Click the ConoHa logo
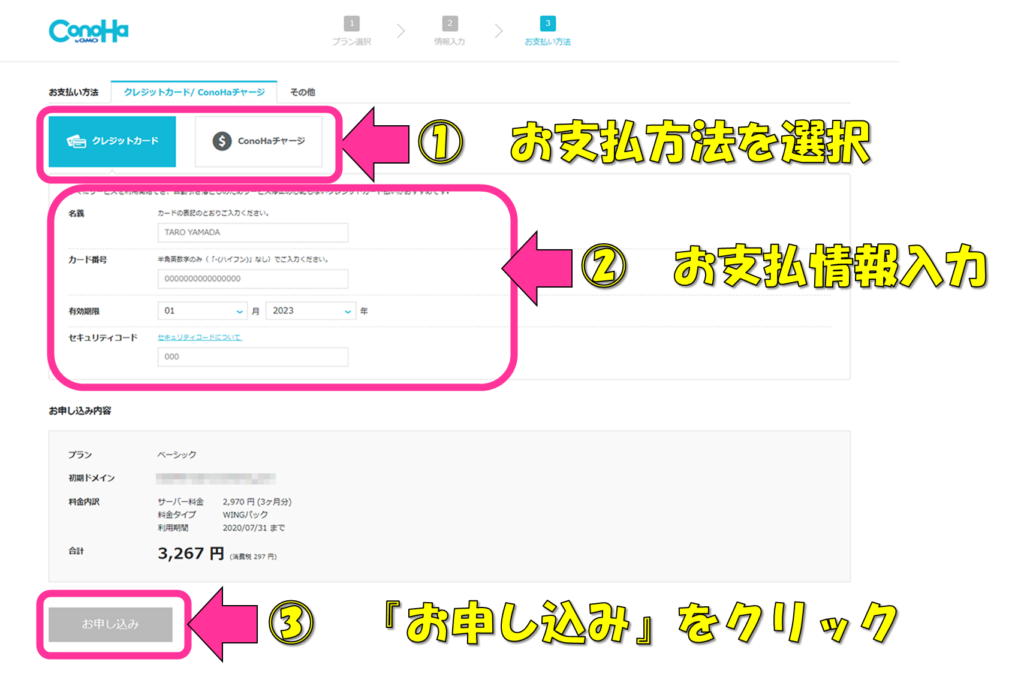1024x674 pixels. 89,31
